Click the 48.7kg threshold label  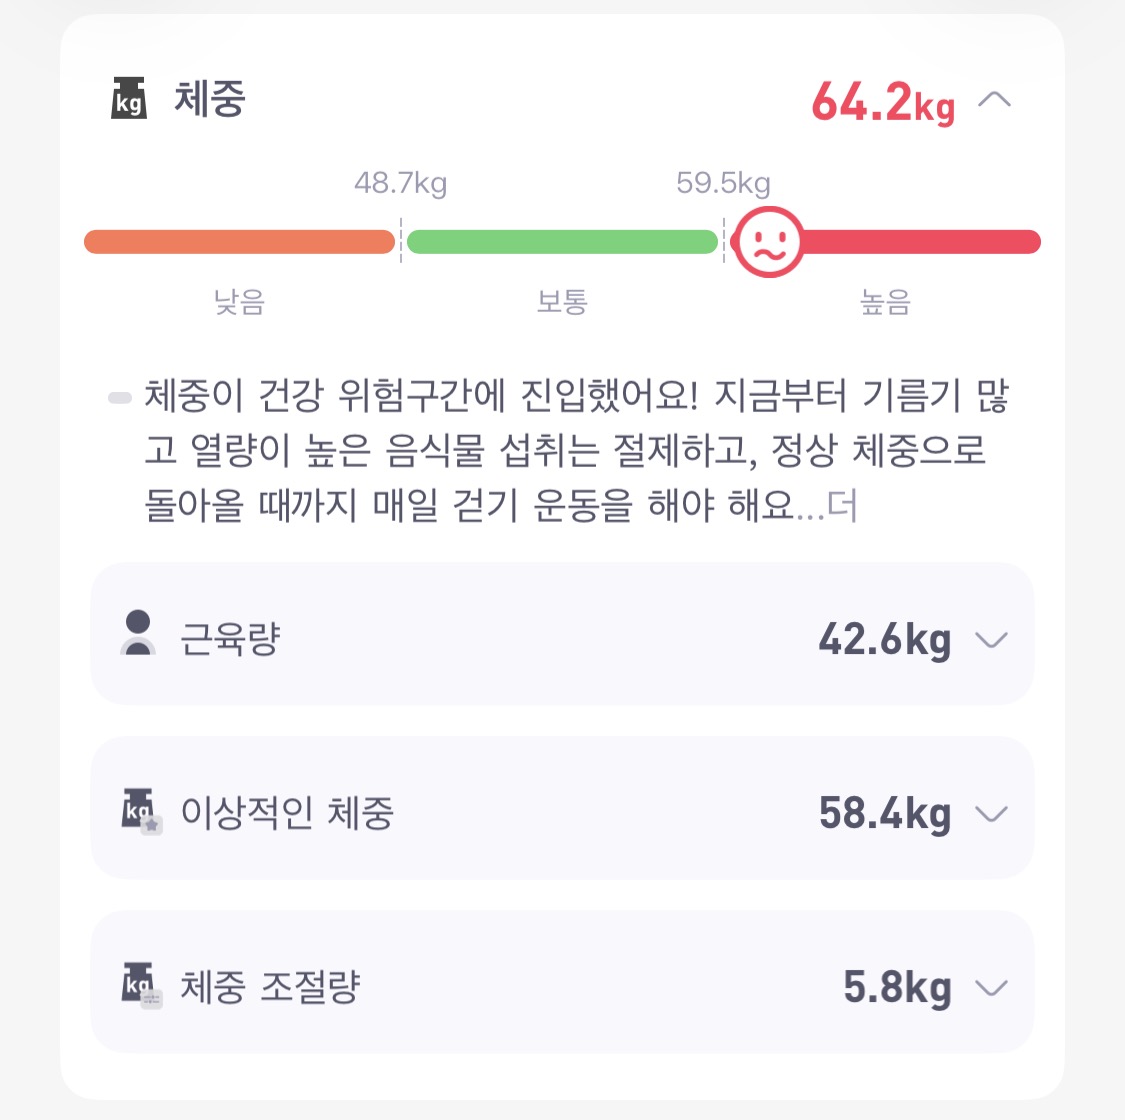400,184
